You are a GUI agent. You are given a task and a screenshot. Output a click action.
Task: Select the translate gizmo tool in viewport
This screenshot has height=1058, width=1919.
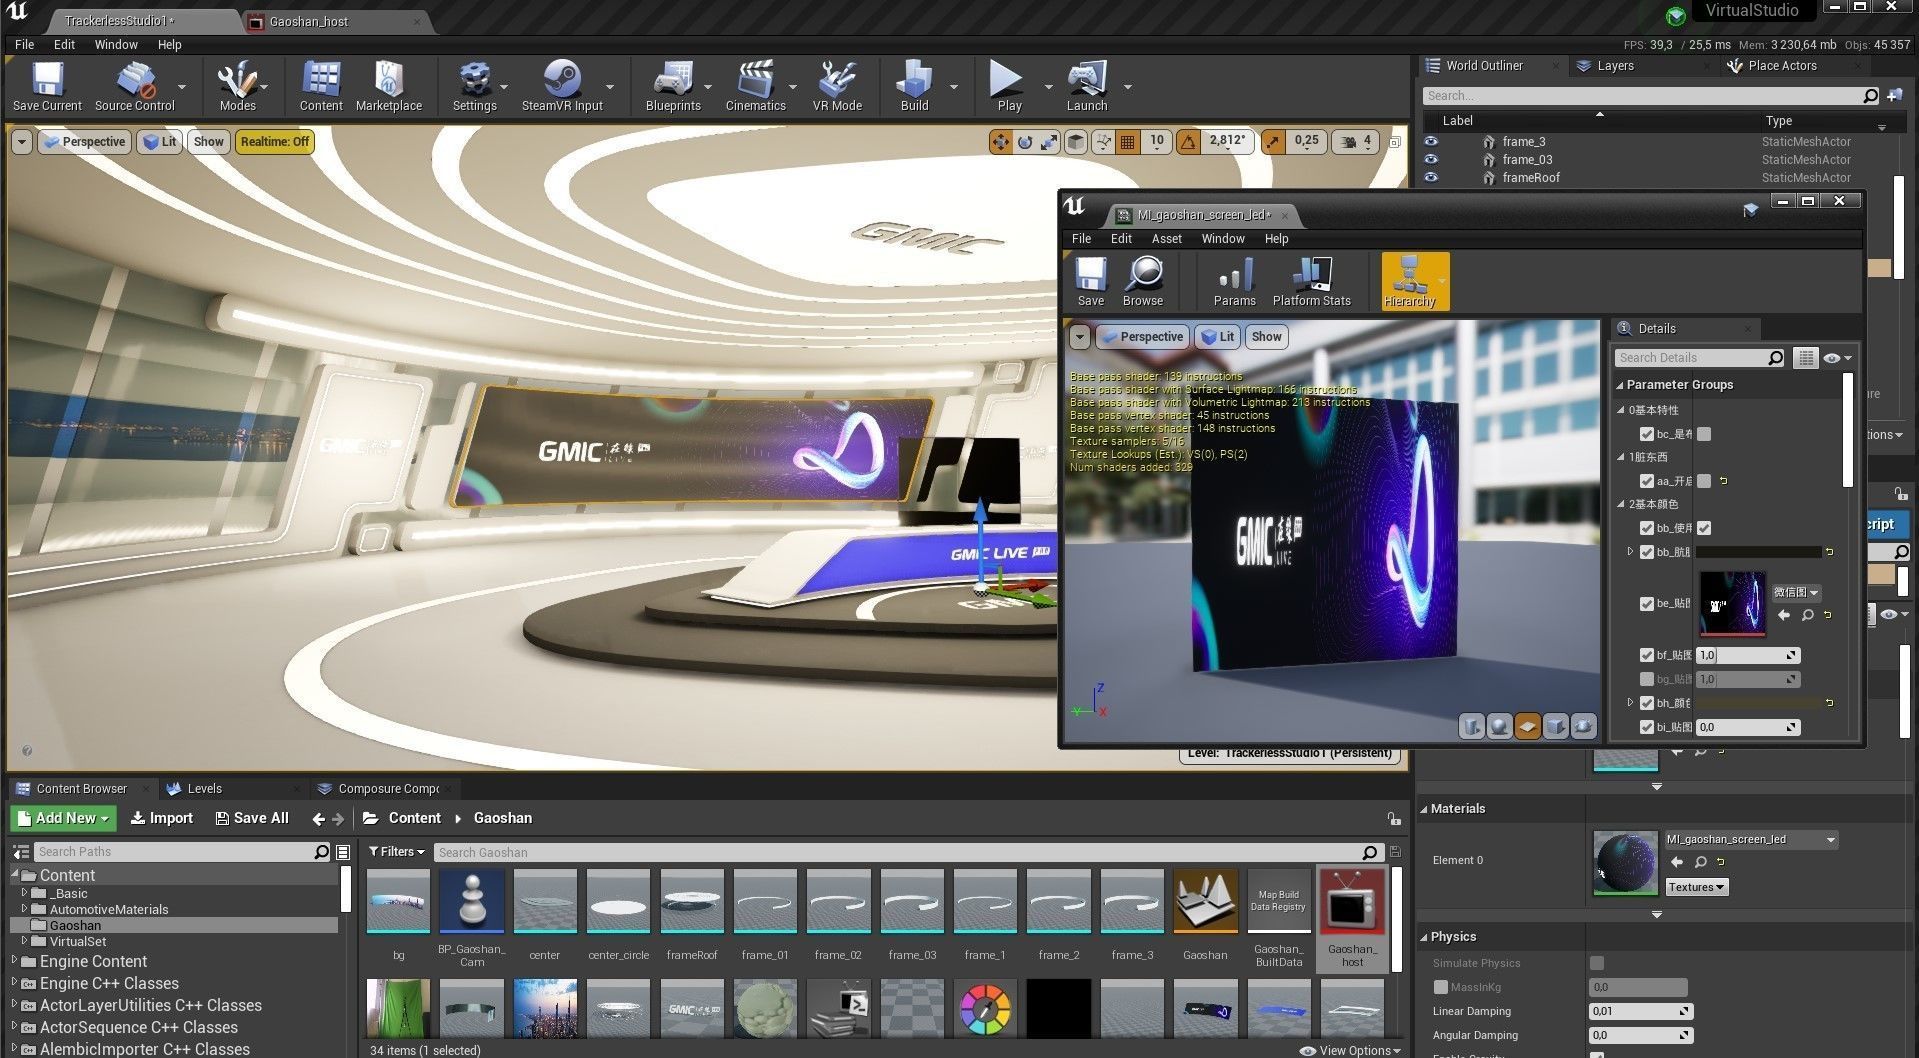point(1000,142)
